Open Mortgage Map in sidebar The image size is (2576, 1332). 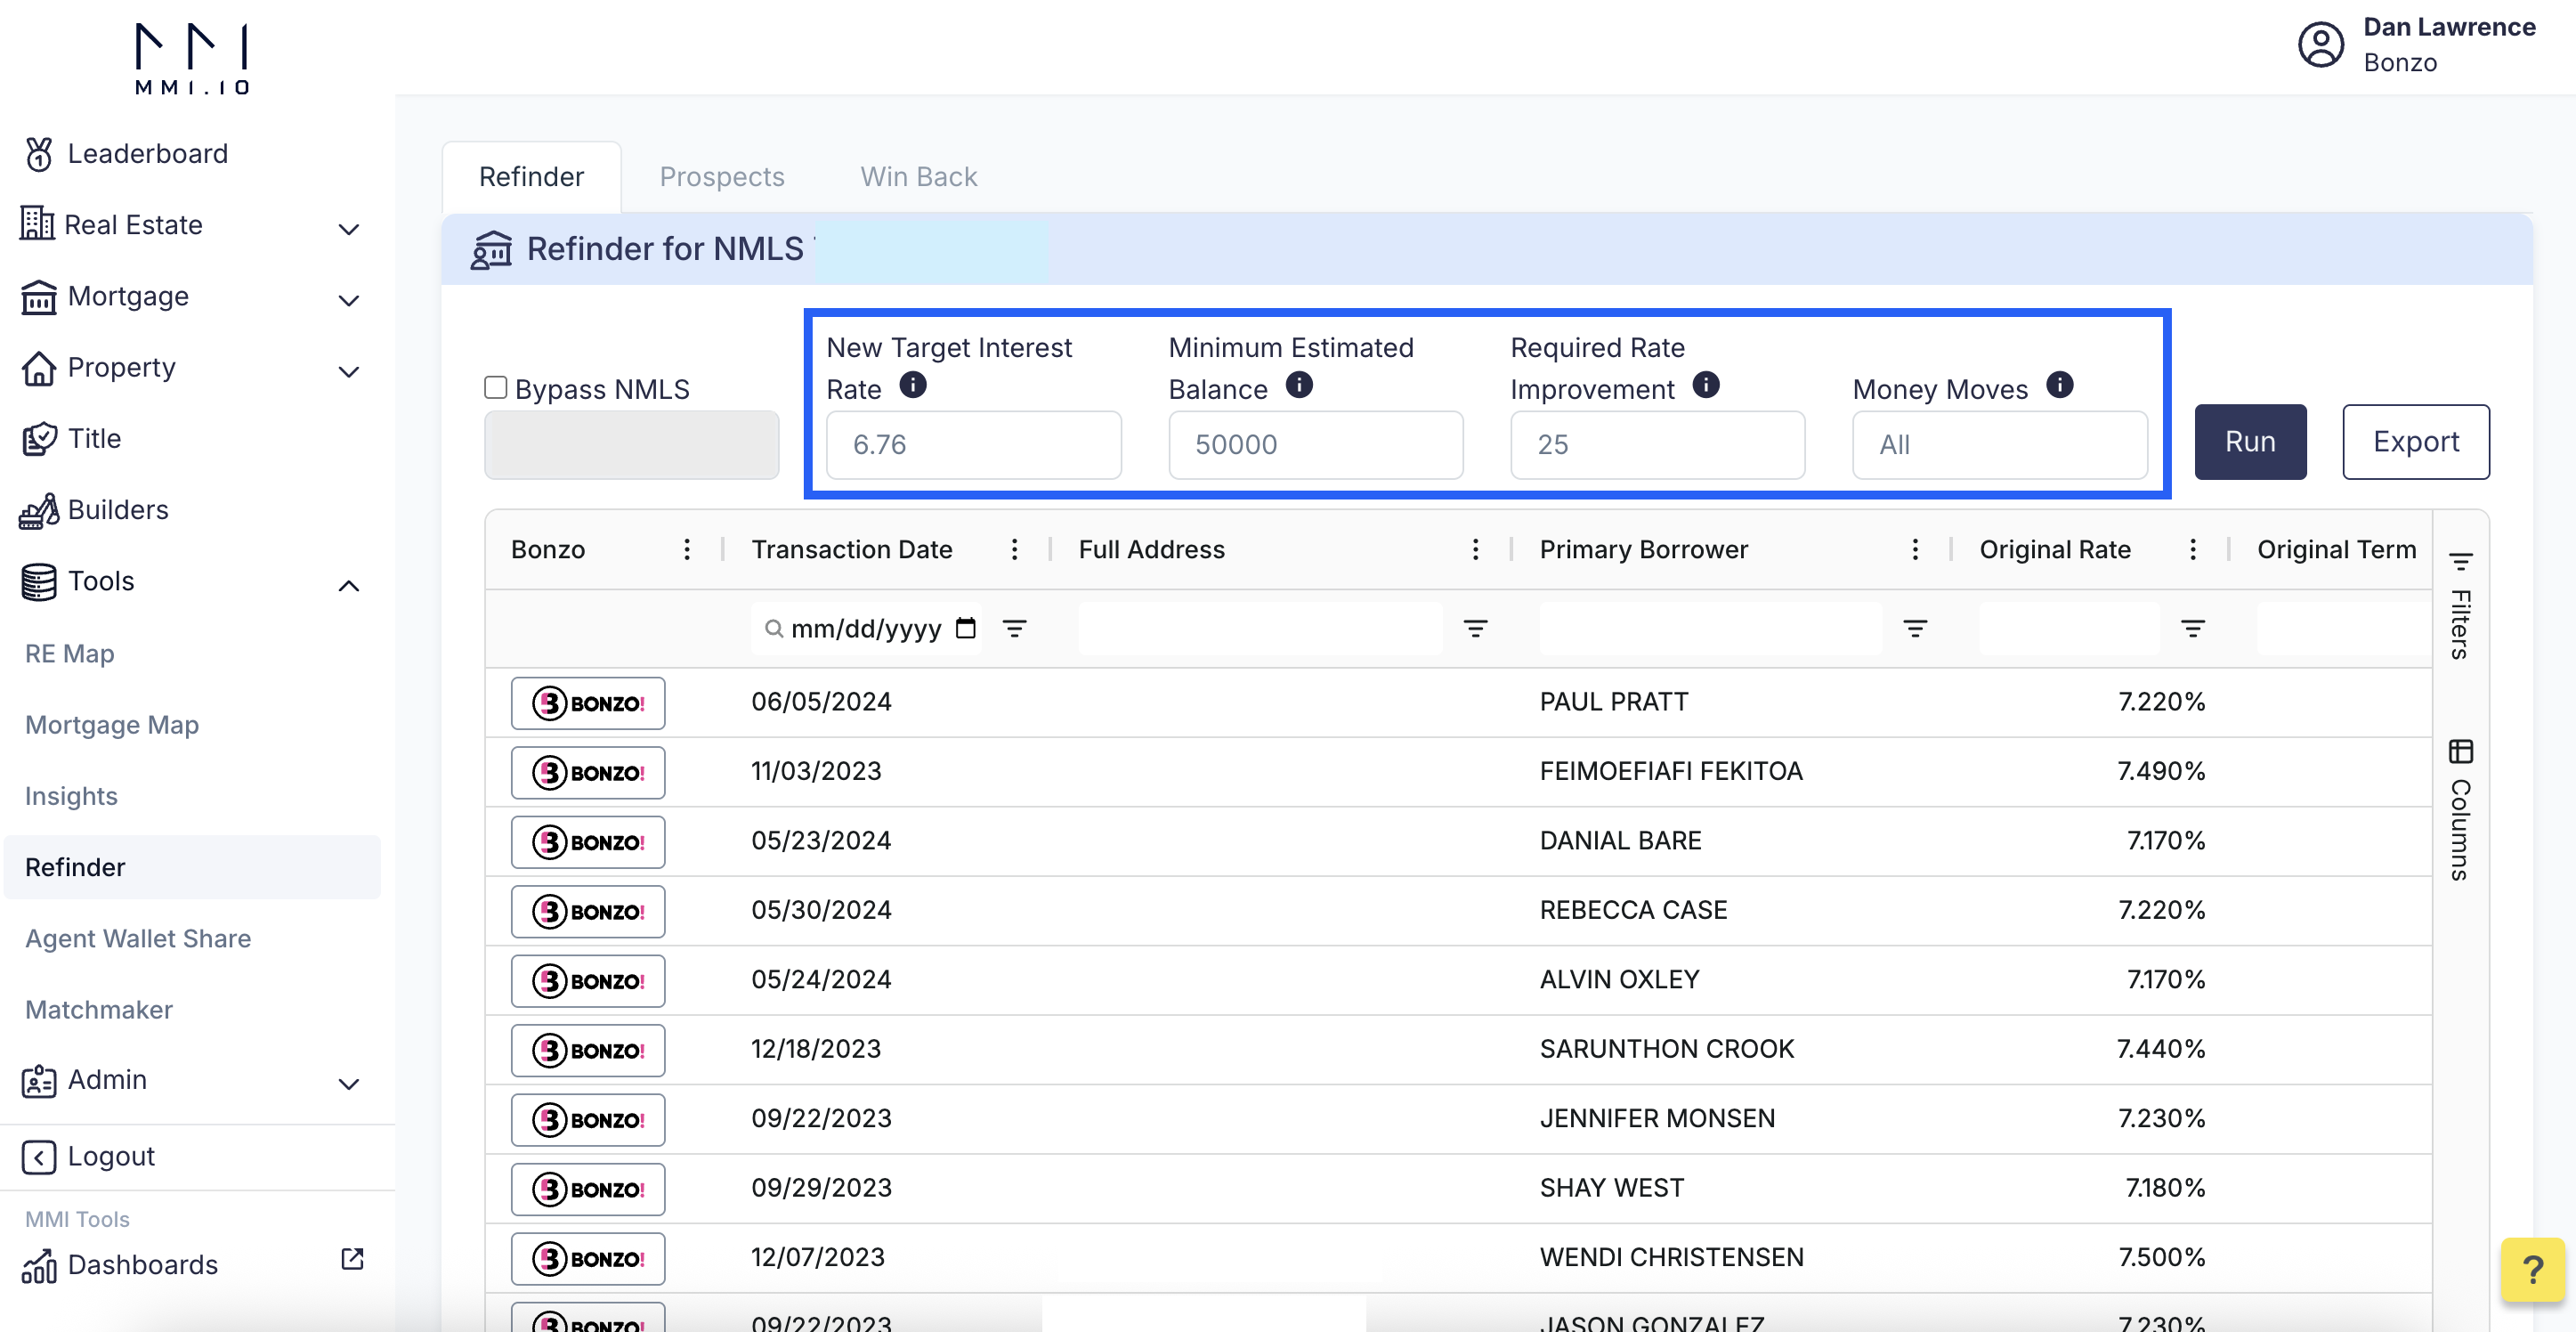112,725
